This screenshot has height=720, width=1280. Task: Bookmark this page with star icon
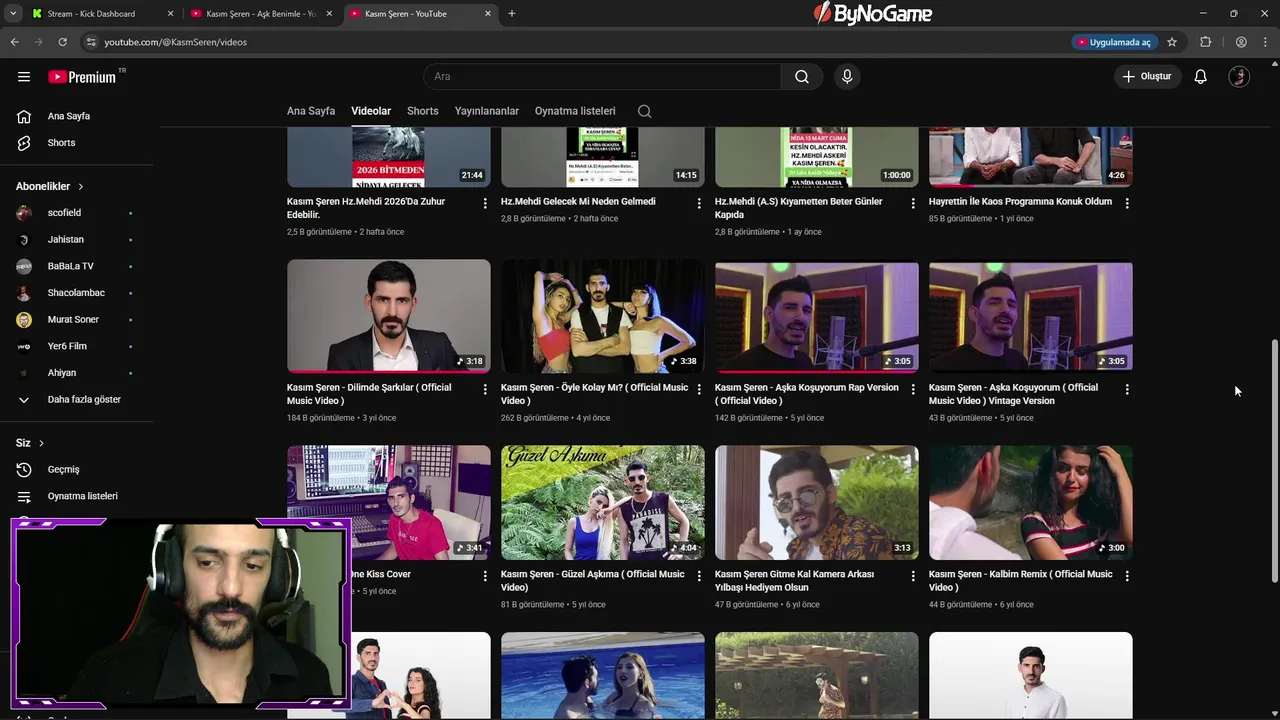tap(1172, 42)
